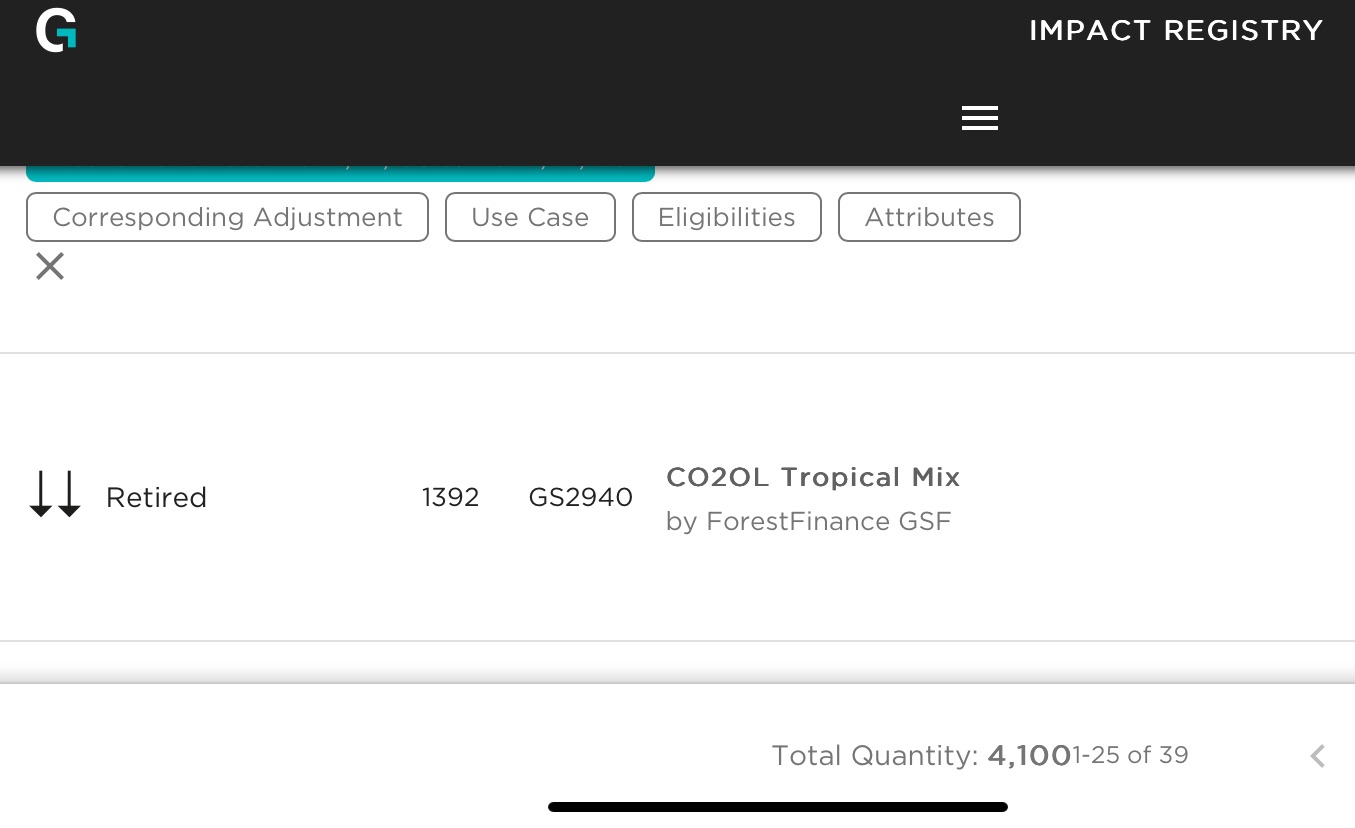This screenshot has width=1355, height=828.
Task: Open the hamburger navigation menu
Action: point(980,118)
